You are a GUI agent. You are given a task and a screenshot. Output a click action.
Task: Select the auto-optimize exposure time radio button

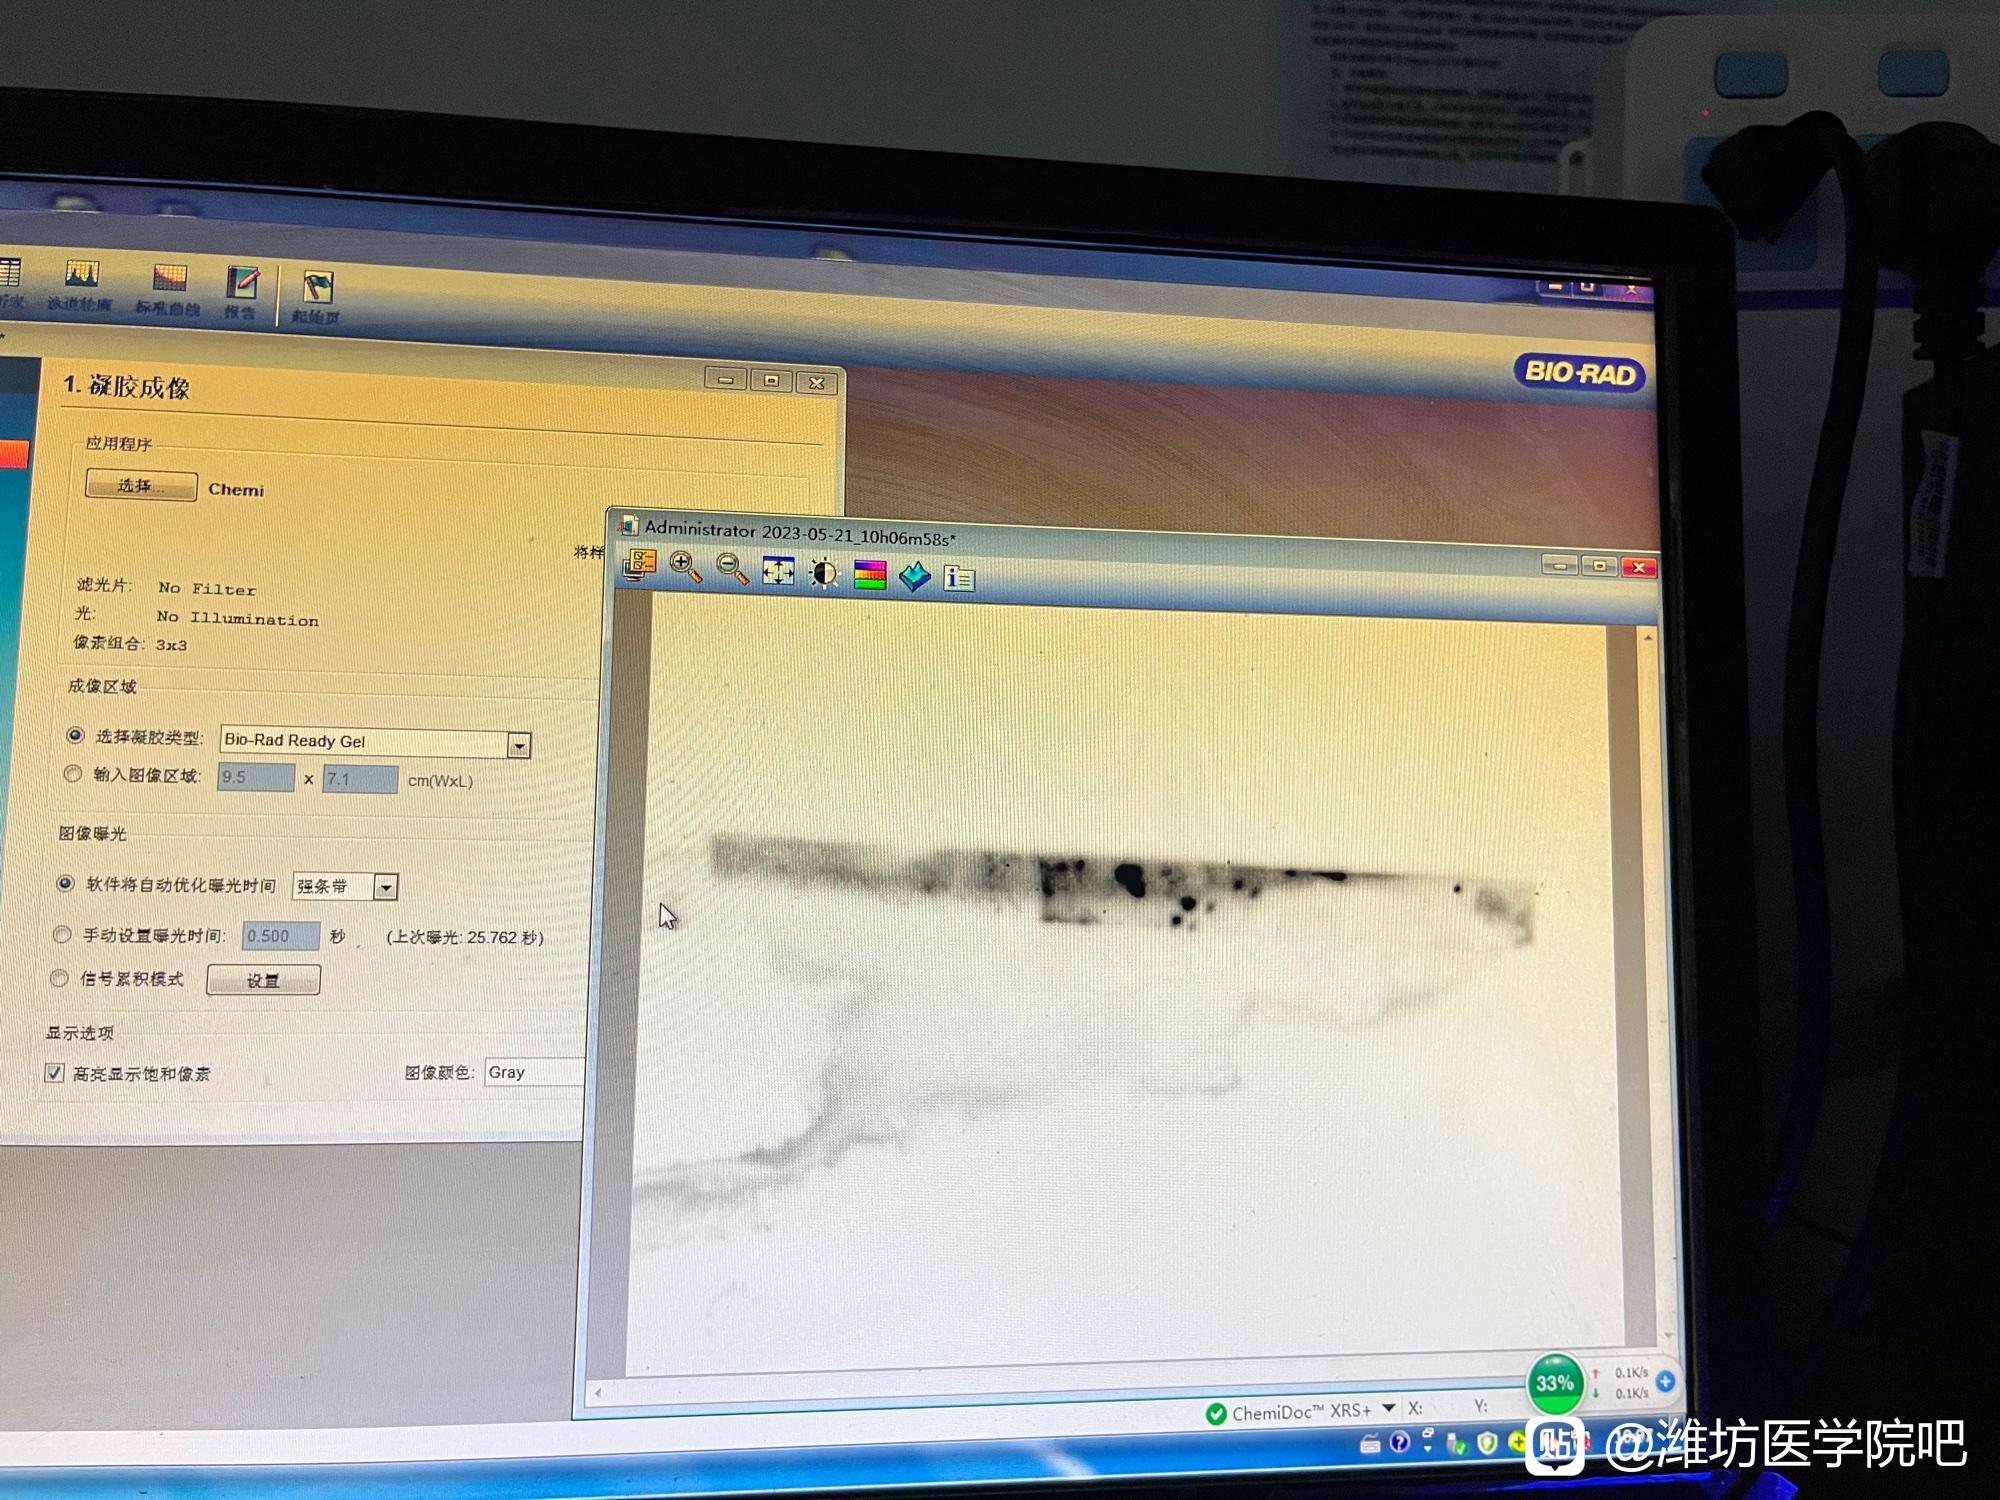tap(65, 883)
